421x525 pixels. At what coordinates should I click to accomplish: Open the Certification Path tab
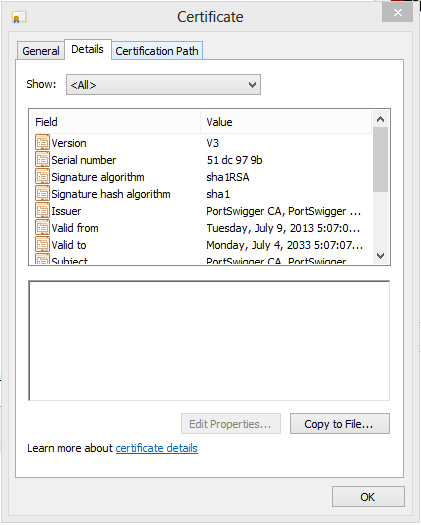click(x=157, y=51)
